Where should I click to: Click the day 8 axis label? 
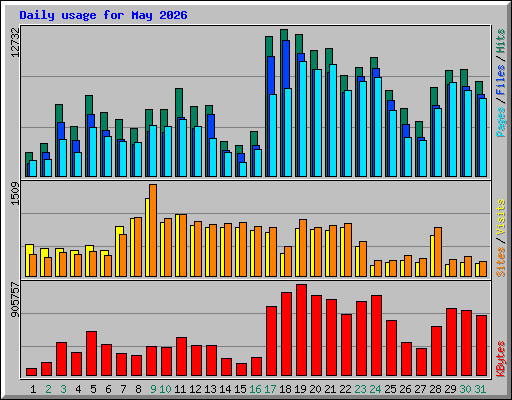[x=138, y=389]
